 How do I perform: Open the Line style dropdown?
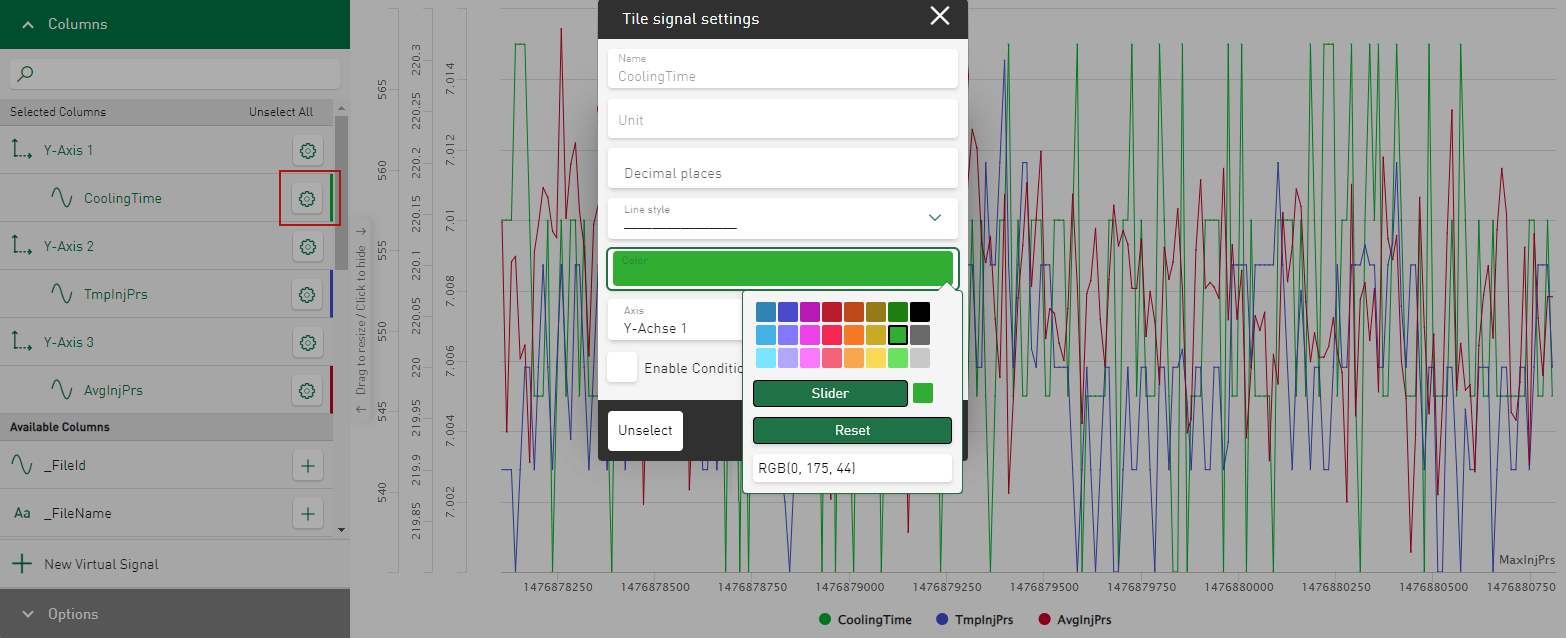[x=782, y=218]
